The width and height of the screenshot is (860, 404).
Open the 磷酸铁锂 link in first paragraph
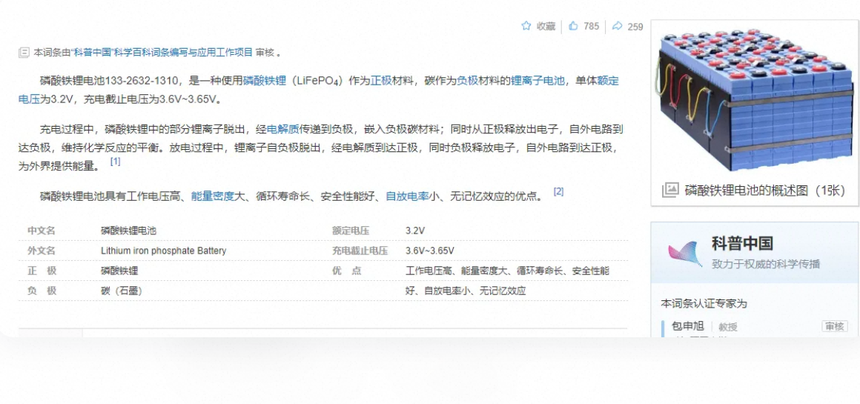pyautogui.click(x=264, y=81)
